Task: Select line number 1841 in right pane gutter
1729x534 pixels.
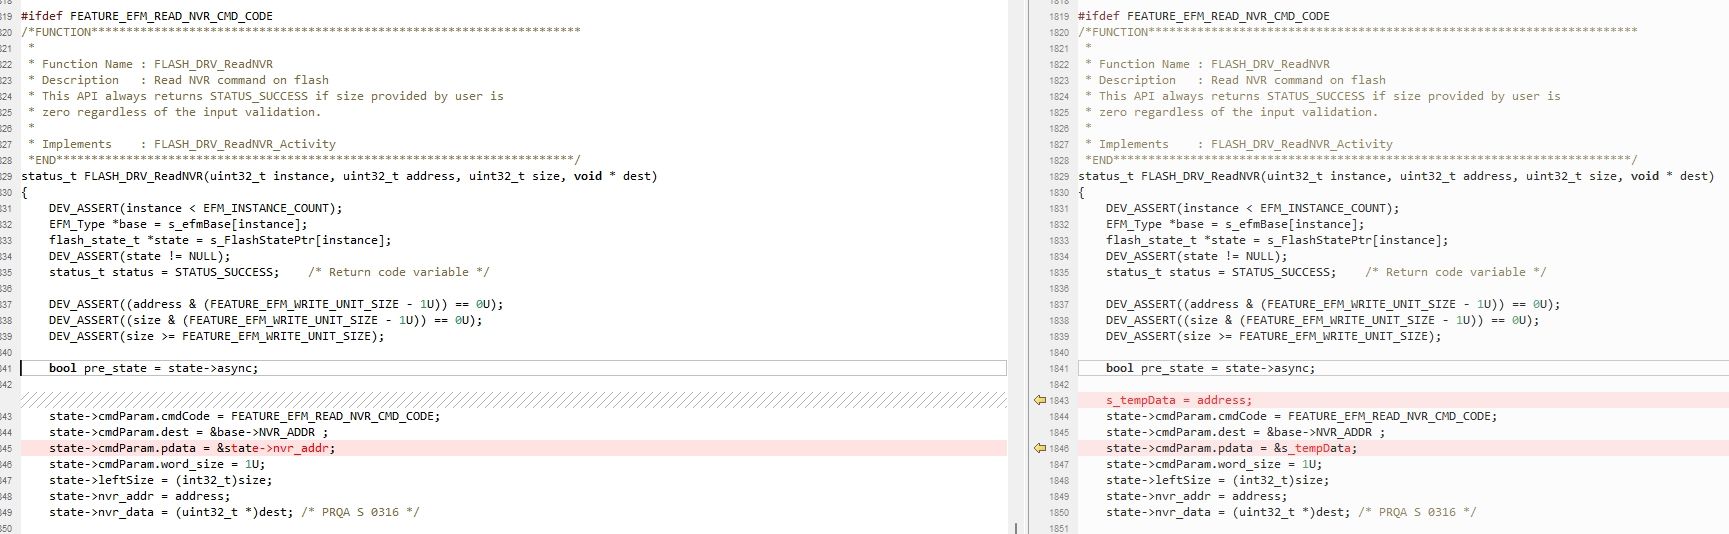Action: point(1059,368)
